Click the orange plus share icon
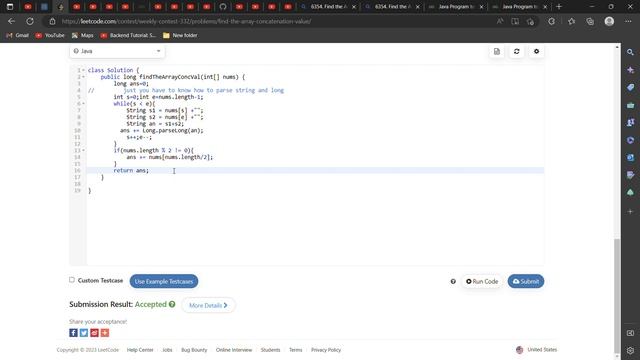Image resolution: width=640 pixels, height=360 pixels. pos(105,333)
